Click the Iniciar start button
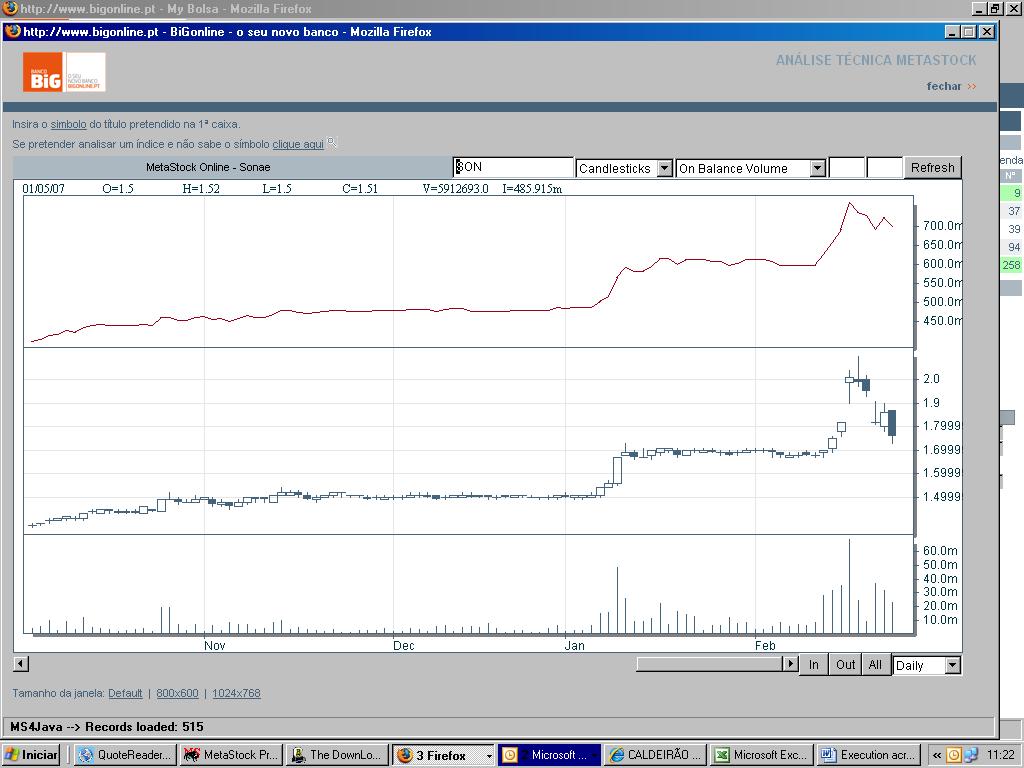The image size is (1024, 768). coord(32,755)
